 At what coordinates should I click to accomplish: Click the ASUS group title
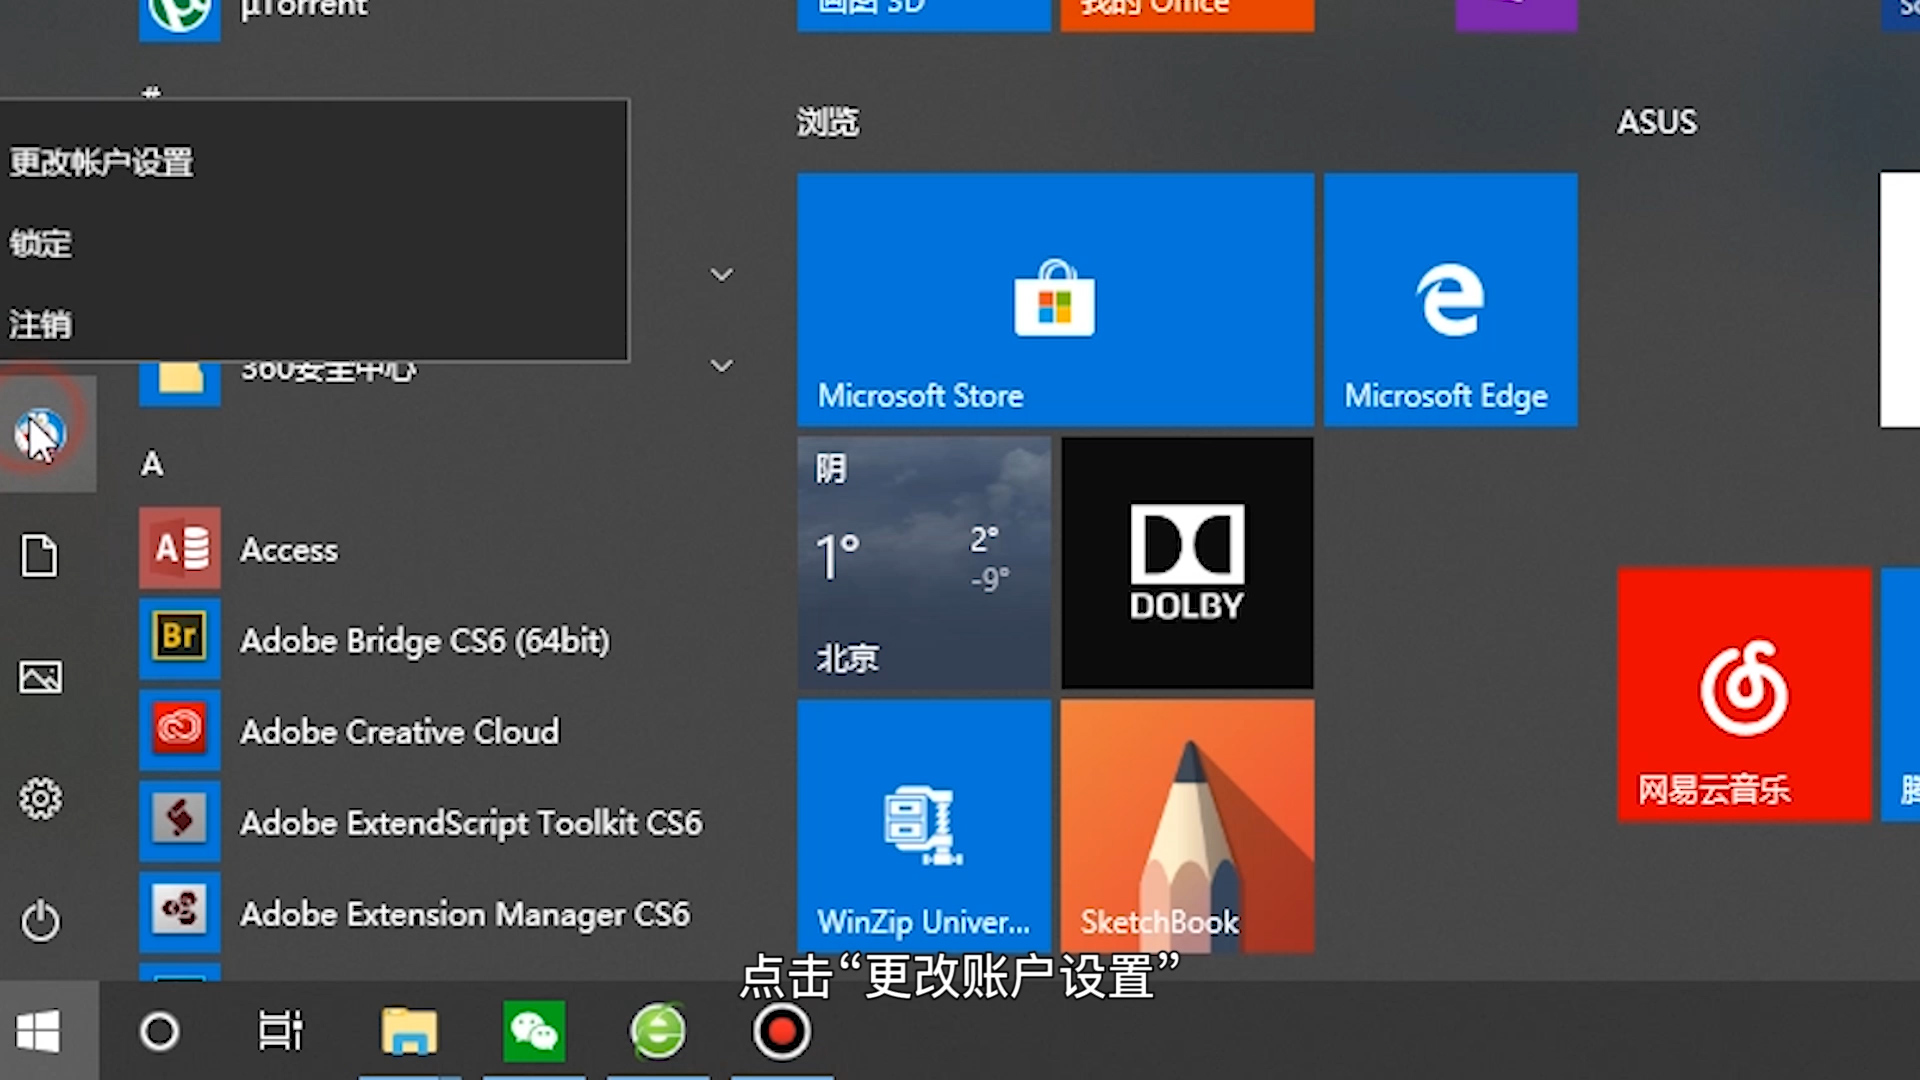click(x=1657, y=122)
